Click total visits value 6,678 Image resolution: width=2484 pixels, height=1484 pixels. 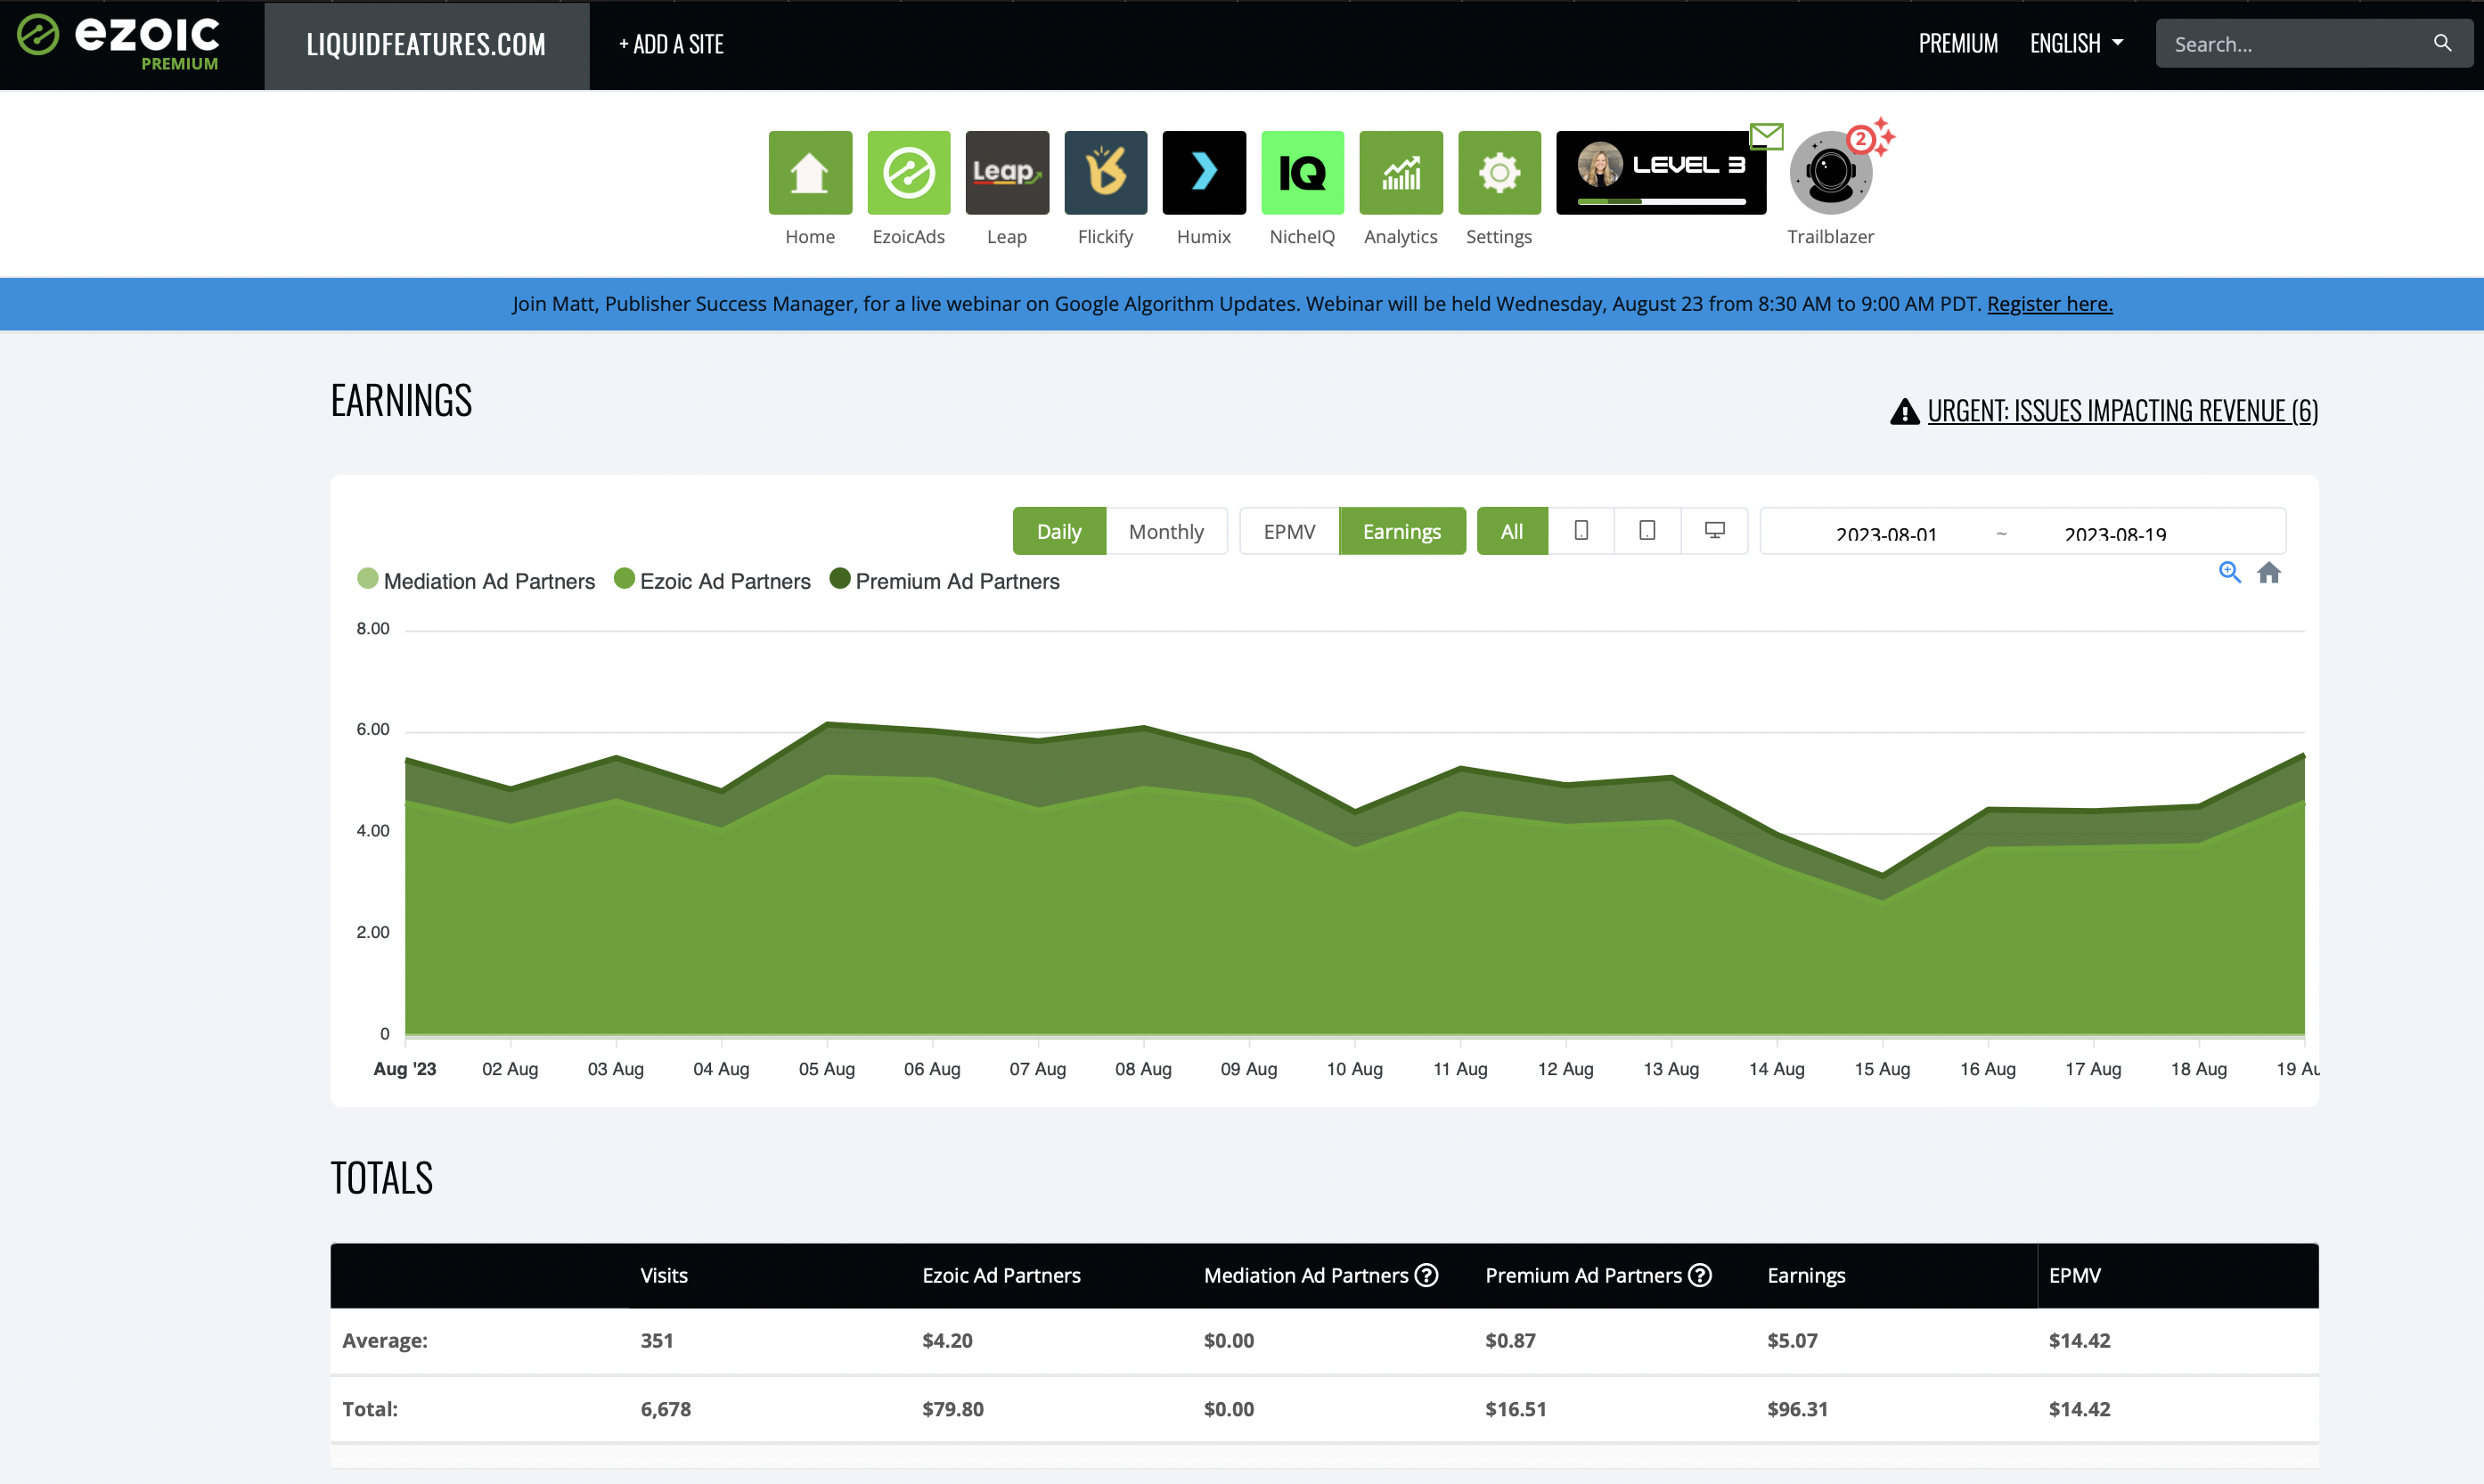(x=666, y=1408)
